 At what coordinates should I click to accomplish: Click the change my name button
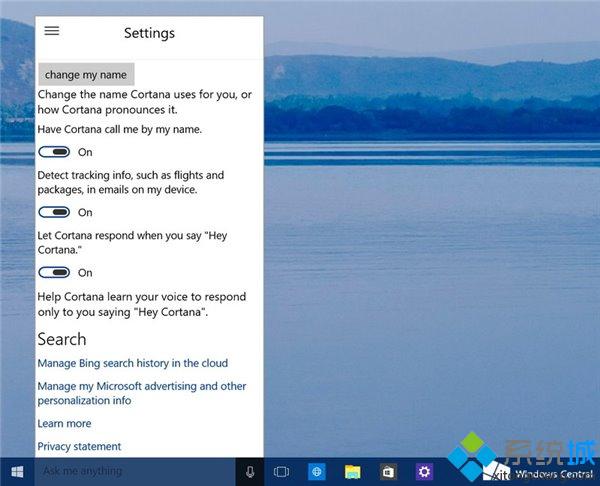pyautogui.click(x=86, y=74)
